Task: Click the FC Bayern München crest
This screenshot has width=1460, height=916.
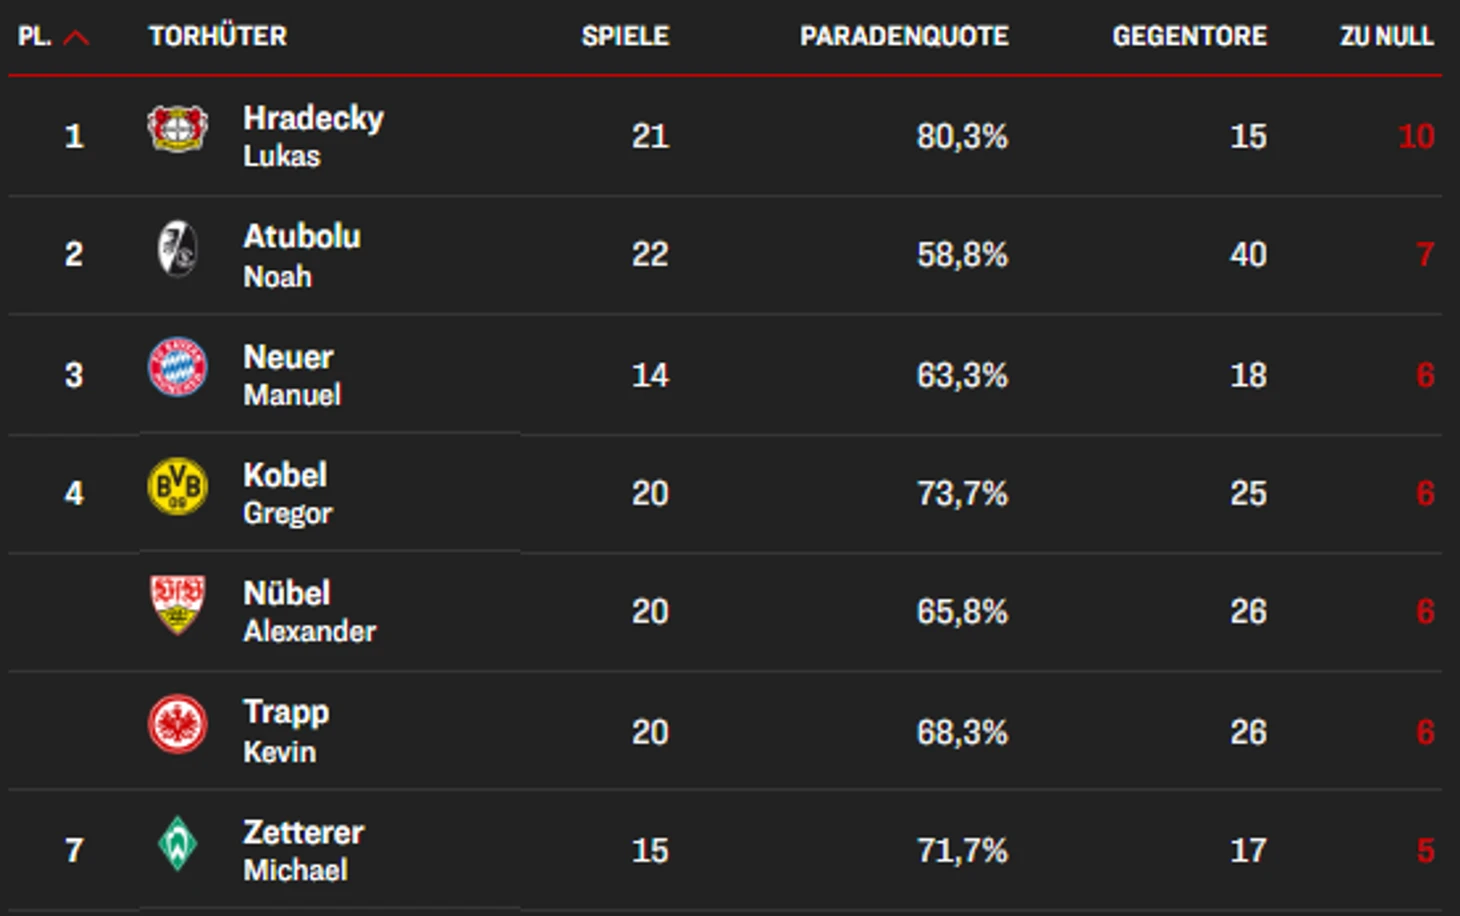Action: pyautogui.click(x=177, y=366)
